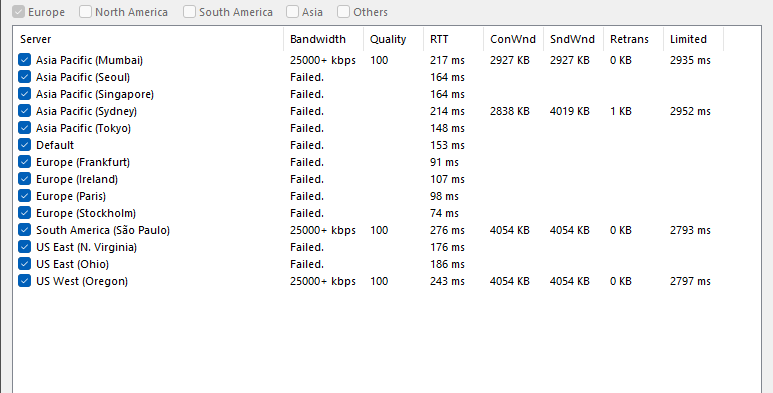Sort by the Limited column header
Screen dimensions: 773x393
(694, 39)
